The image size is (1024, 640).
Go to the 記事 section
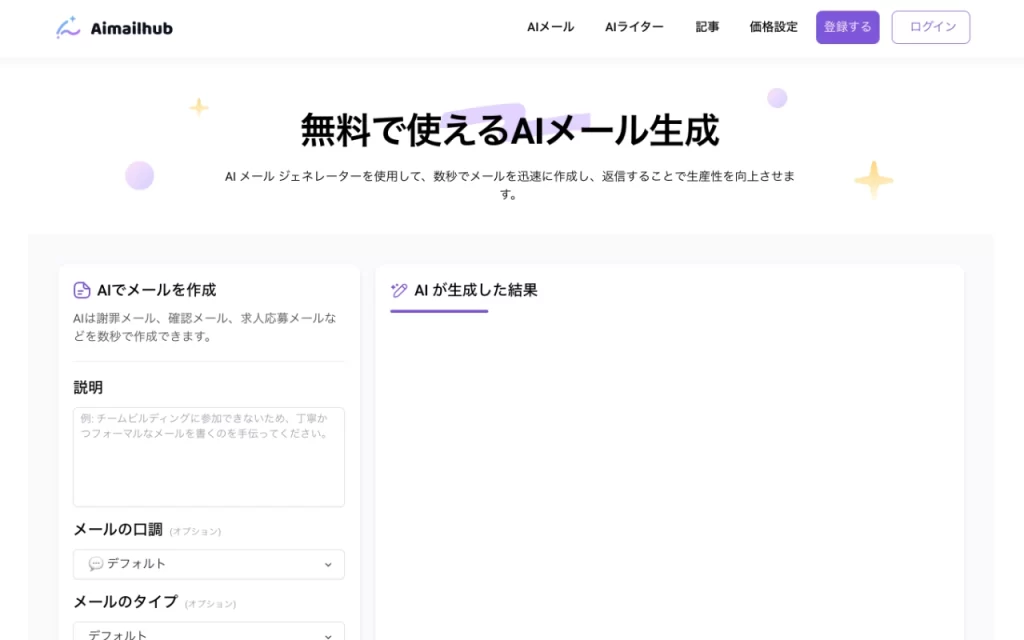(x=708, y=27)
